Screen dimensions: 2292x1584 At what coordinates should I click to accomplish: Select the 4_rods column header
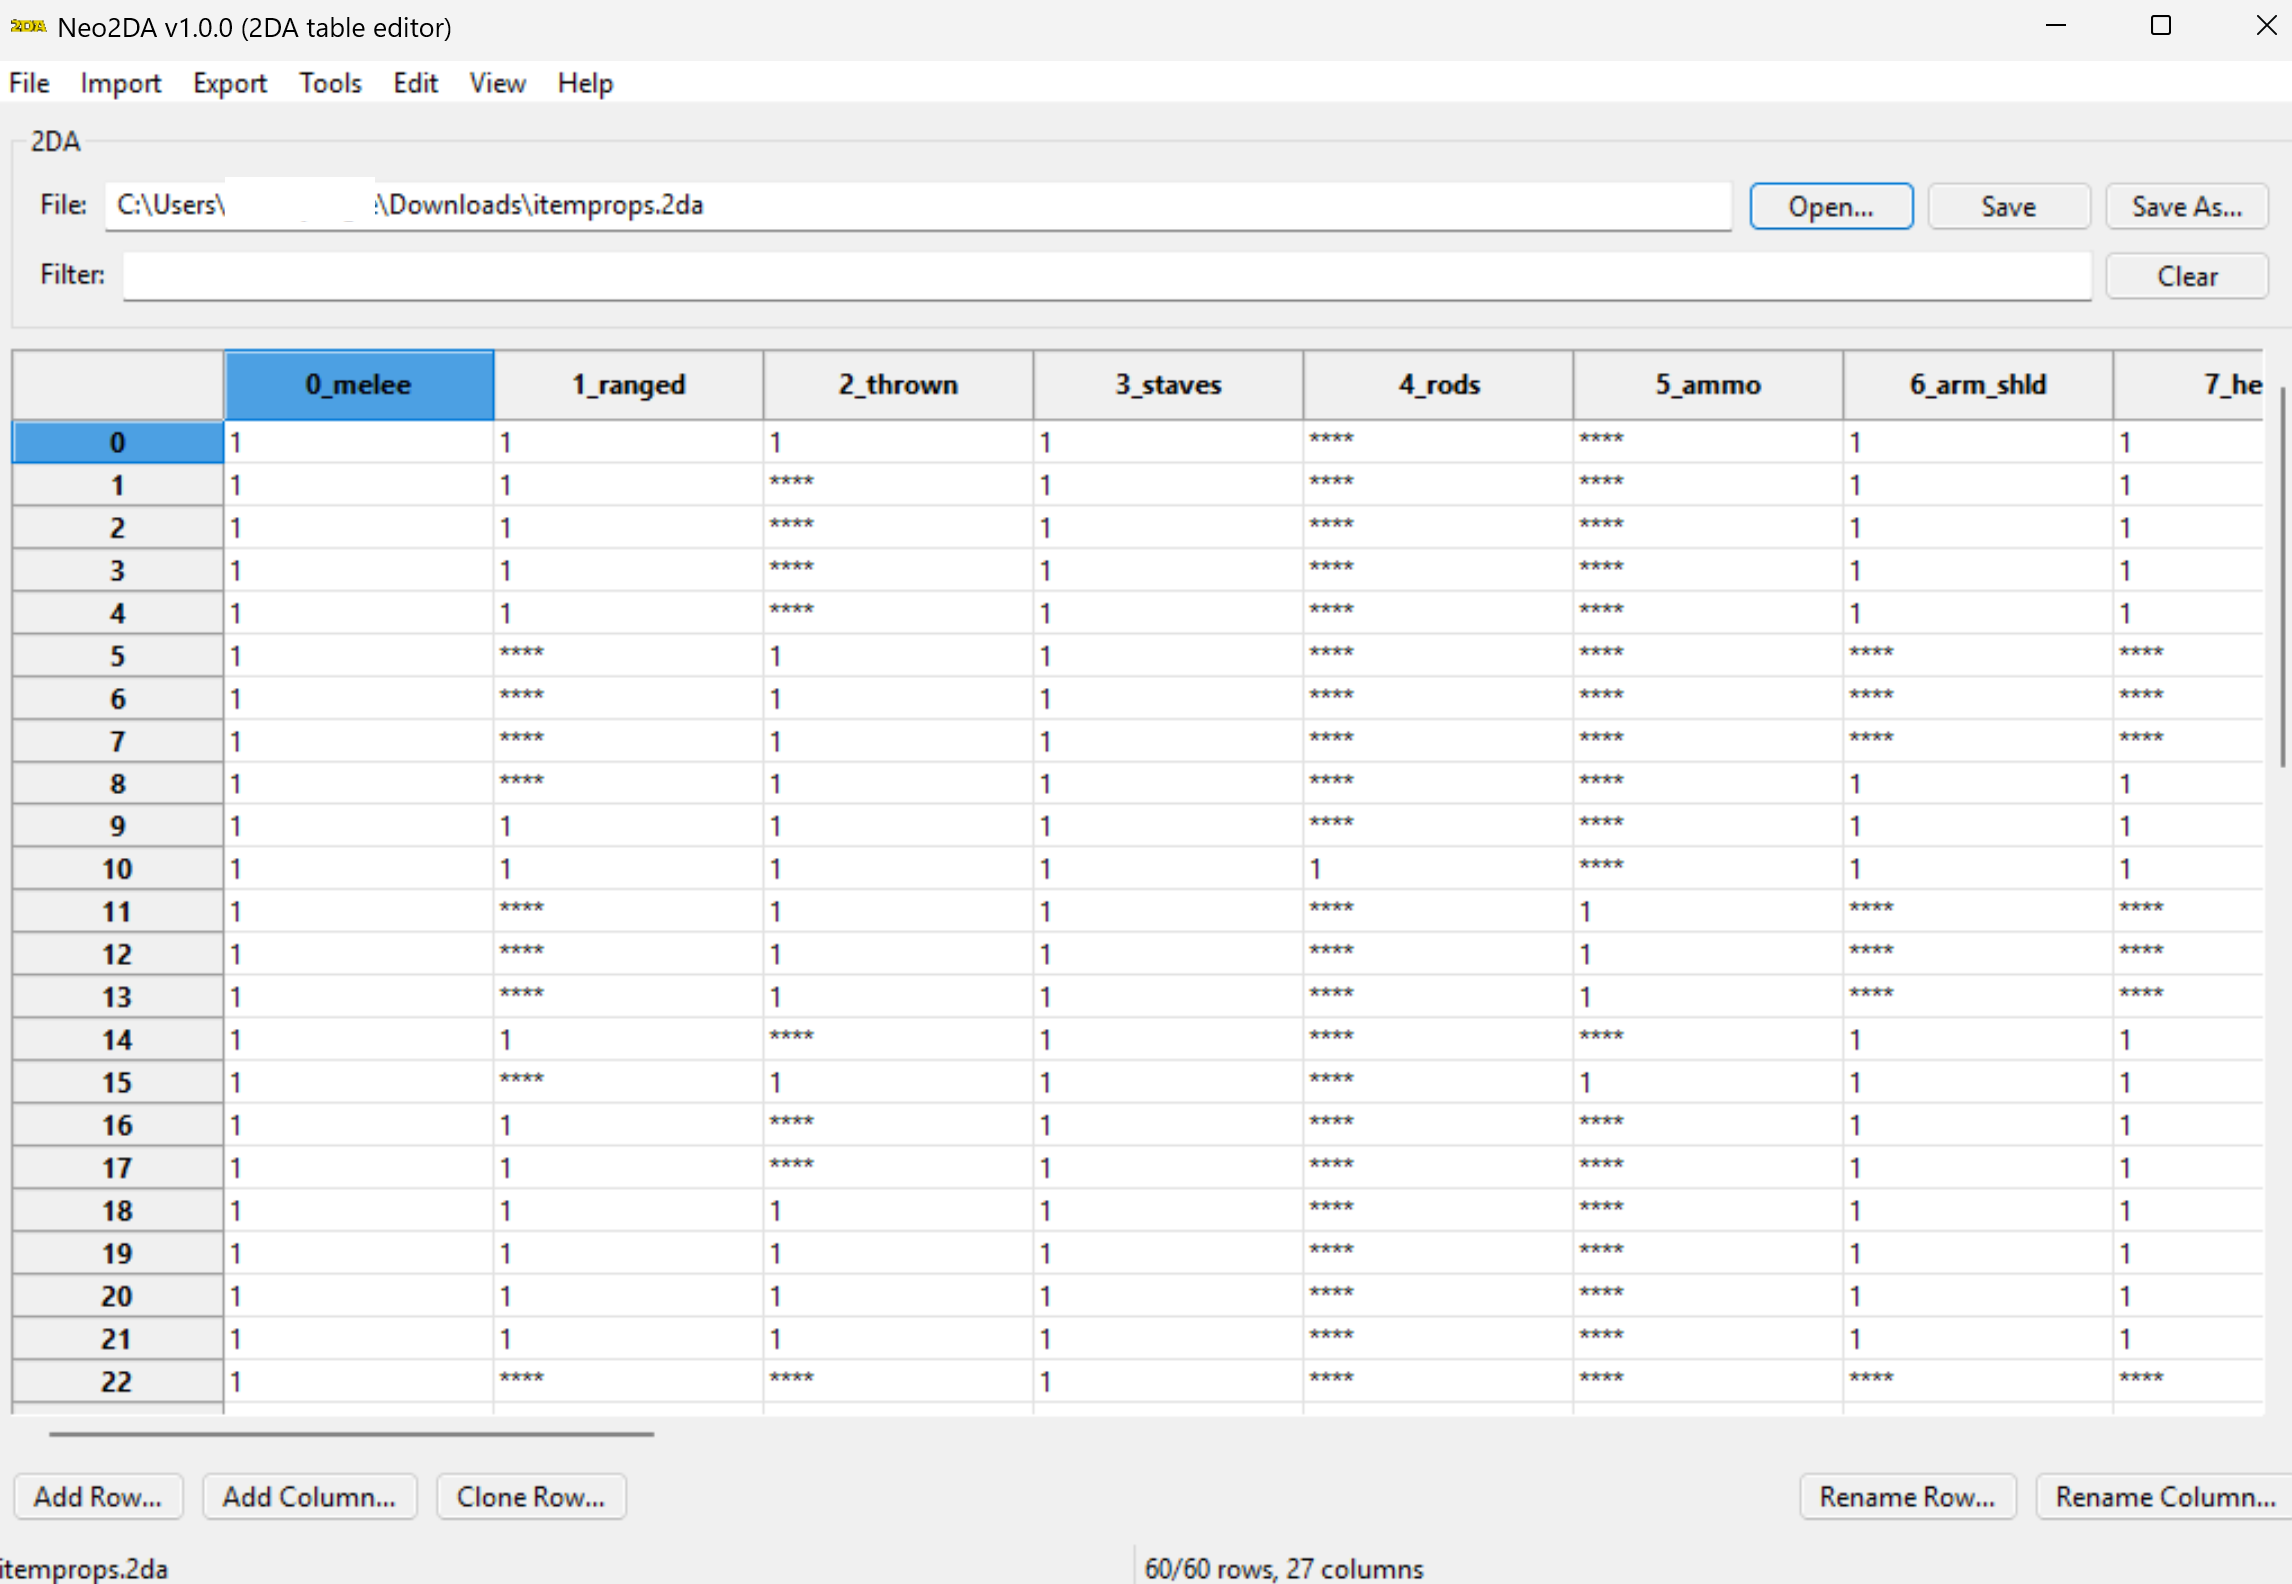point(1438,385)
